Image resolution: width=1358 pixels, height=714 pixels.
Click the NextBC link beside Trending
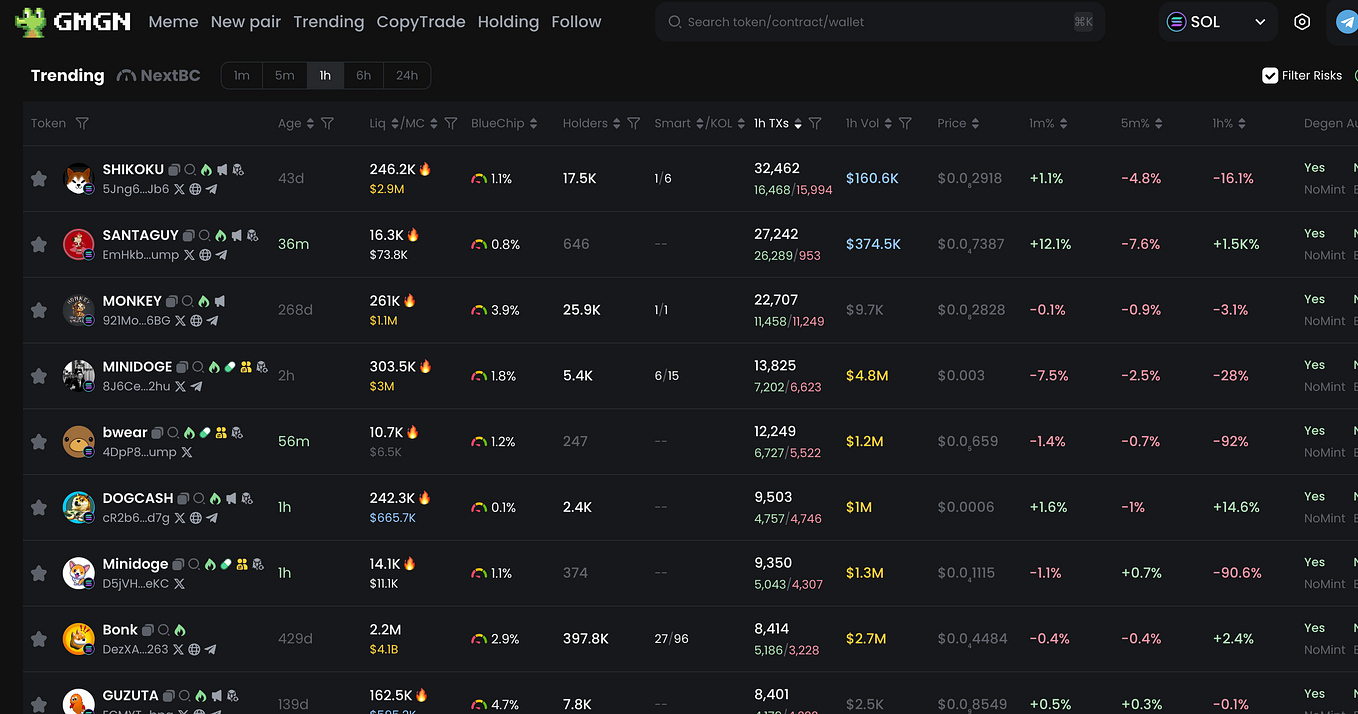(x=158, y=75)
